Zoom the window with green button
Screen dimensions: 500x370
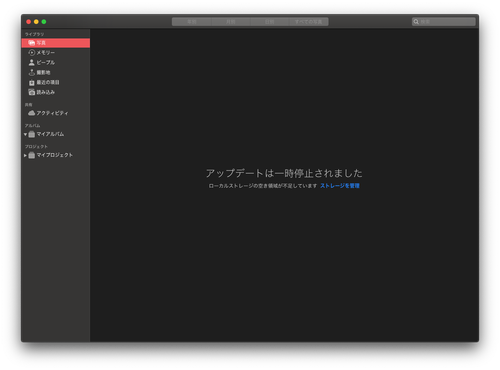click(44, 22)
